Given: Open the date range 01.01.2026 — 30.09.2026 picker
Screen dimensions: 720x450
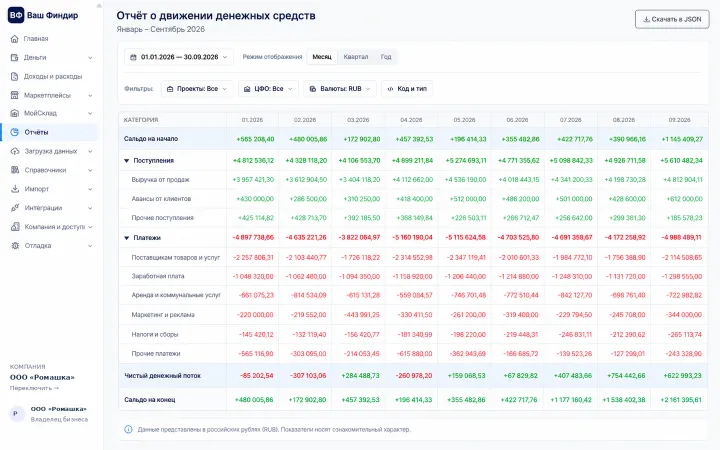Looking at the screenshot, I should 179,57.
